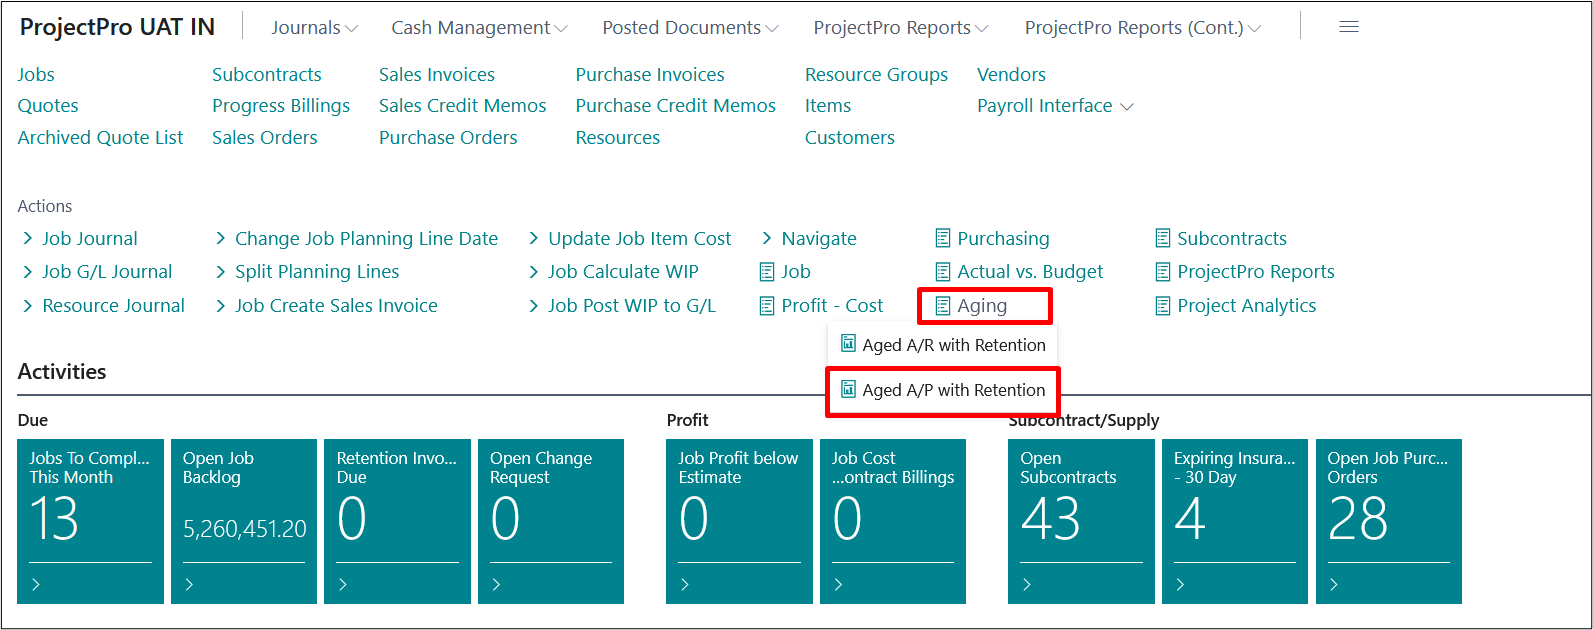Go to Purchase Invoices list
The image size is (1593, 630).
[649, 75]
